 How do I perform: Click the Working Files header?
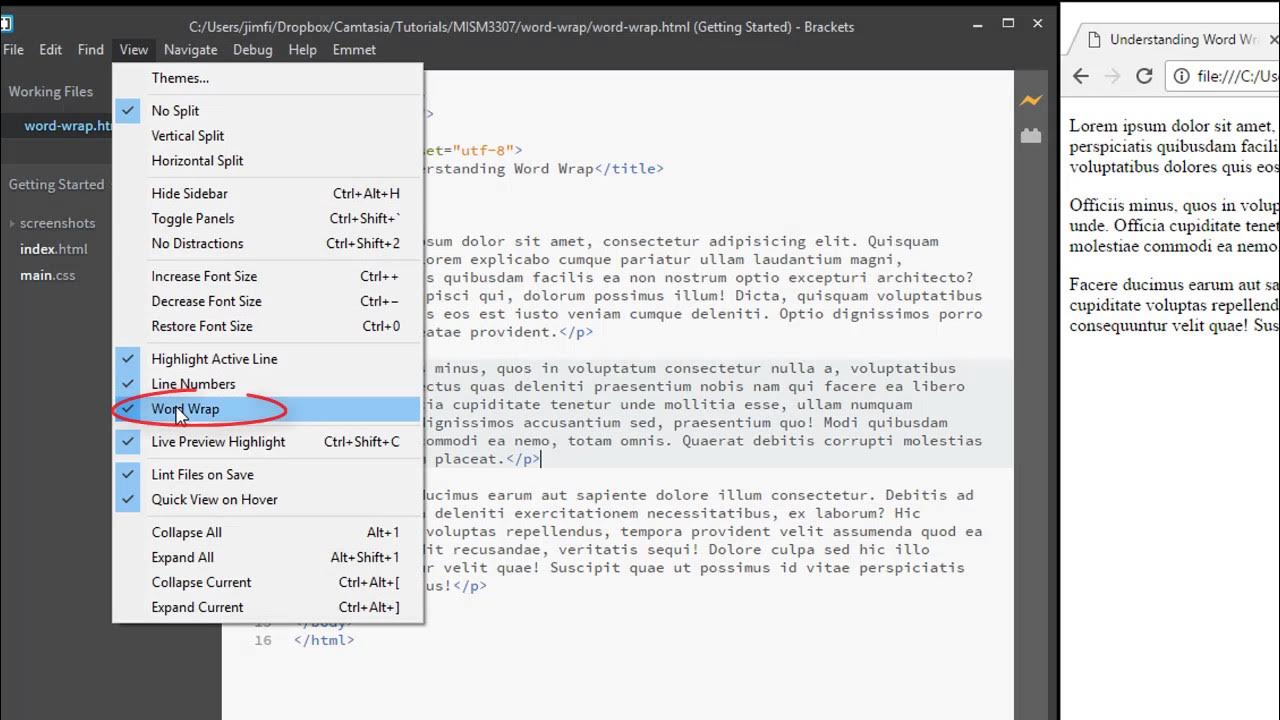(x=51, y=91)
